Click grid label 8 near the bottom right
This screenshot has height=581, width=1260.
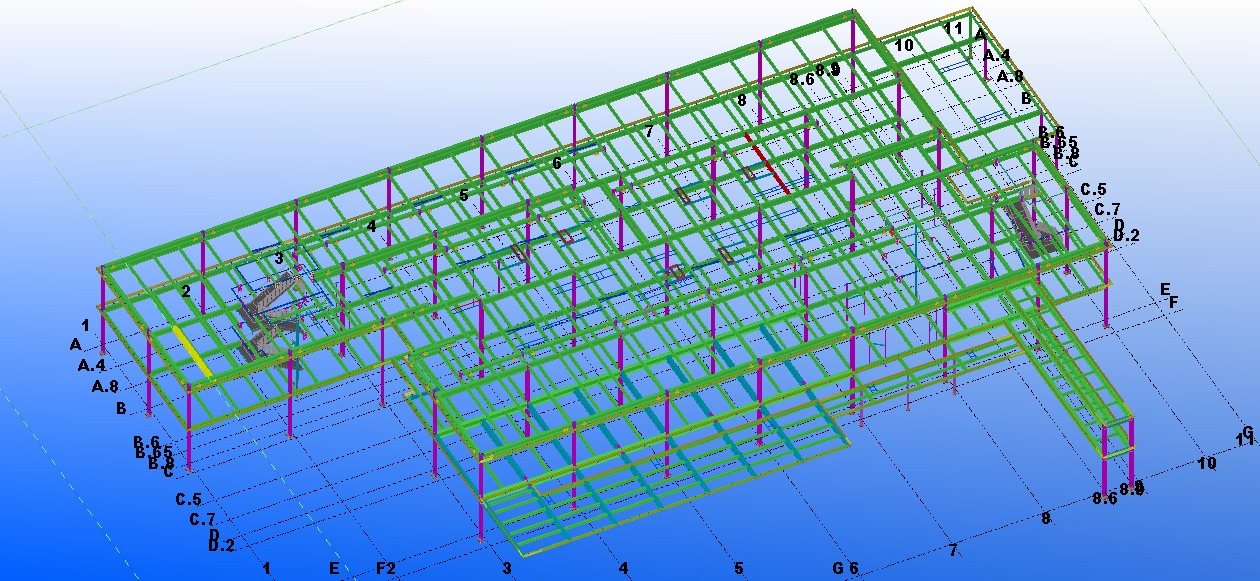coord(1046,518)
